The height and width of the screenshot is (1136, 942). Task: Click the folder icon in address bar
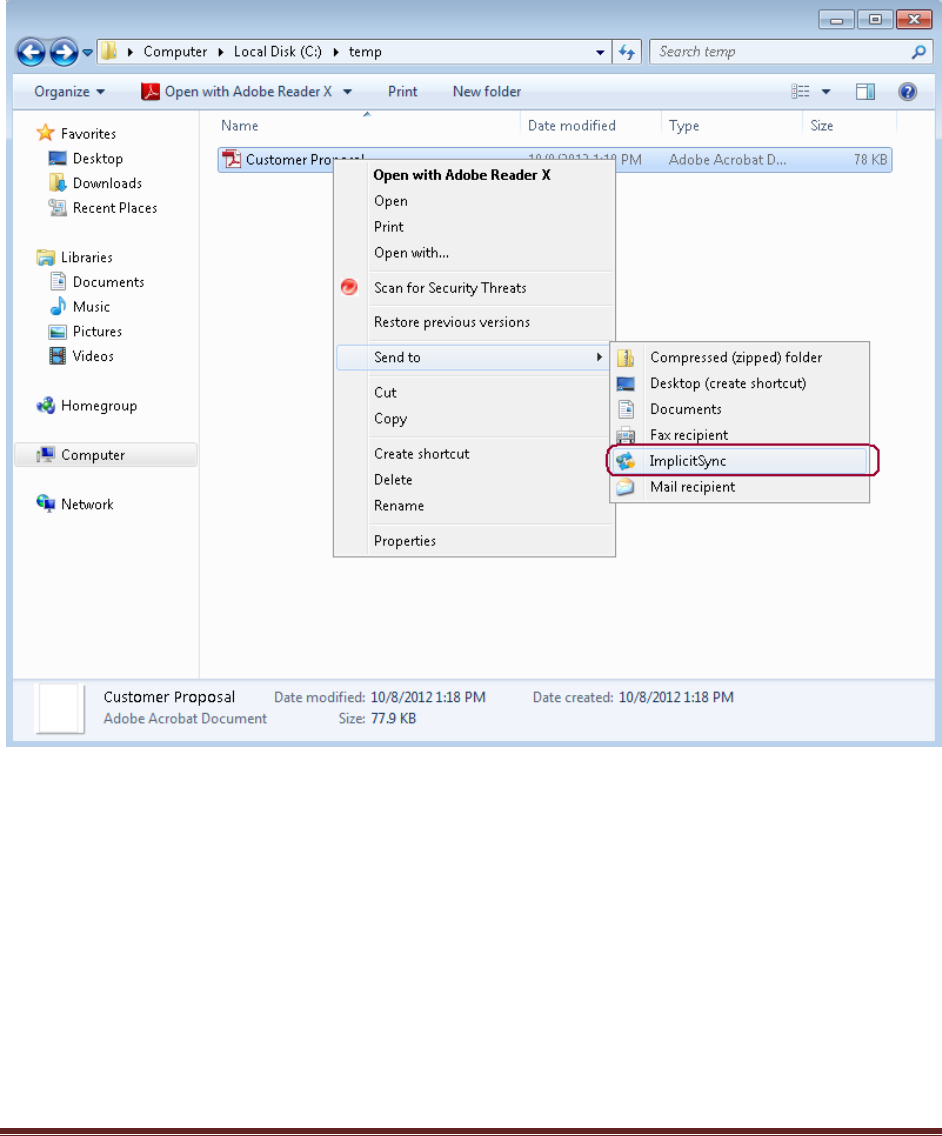pyautogui.click(x=109, y=51)
